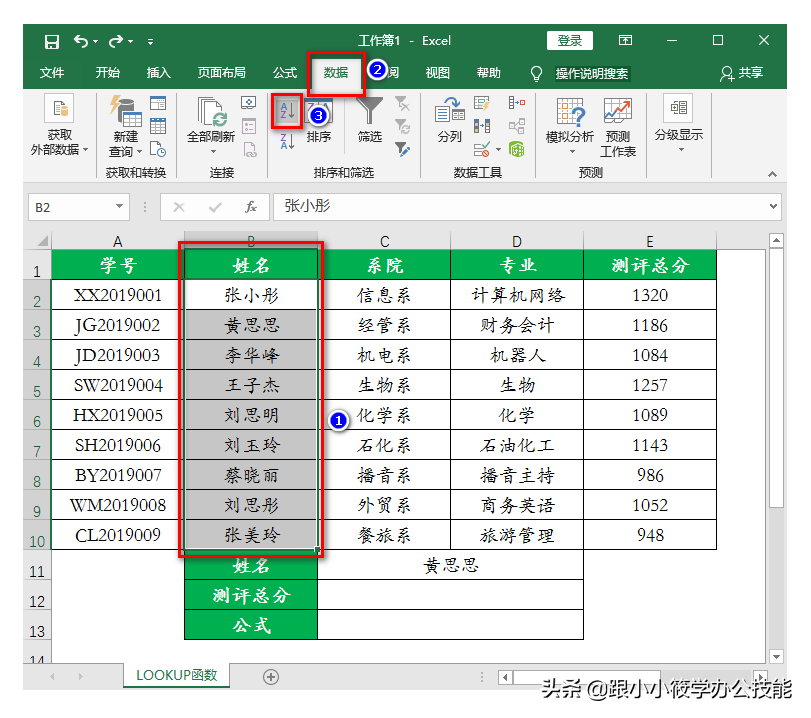Click Clear filter icon
Viewport: 811px width, 718px height.
402,103
